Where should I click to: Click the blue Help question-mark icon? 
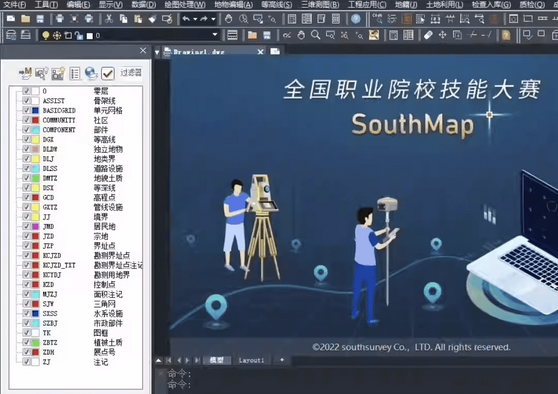tap(356, 19)
